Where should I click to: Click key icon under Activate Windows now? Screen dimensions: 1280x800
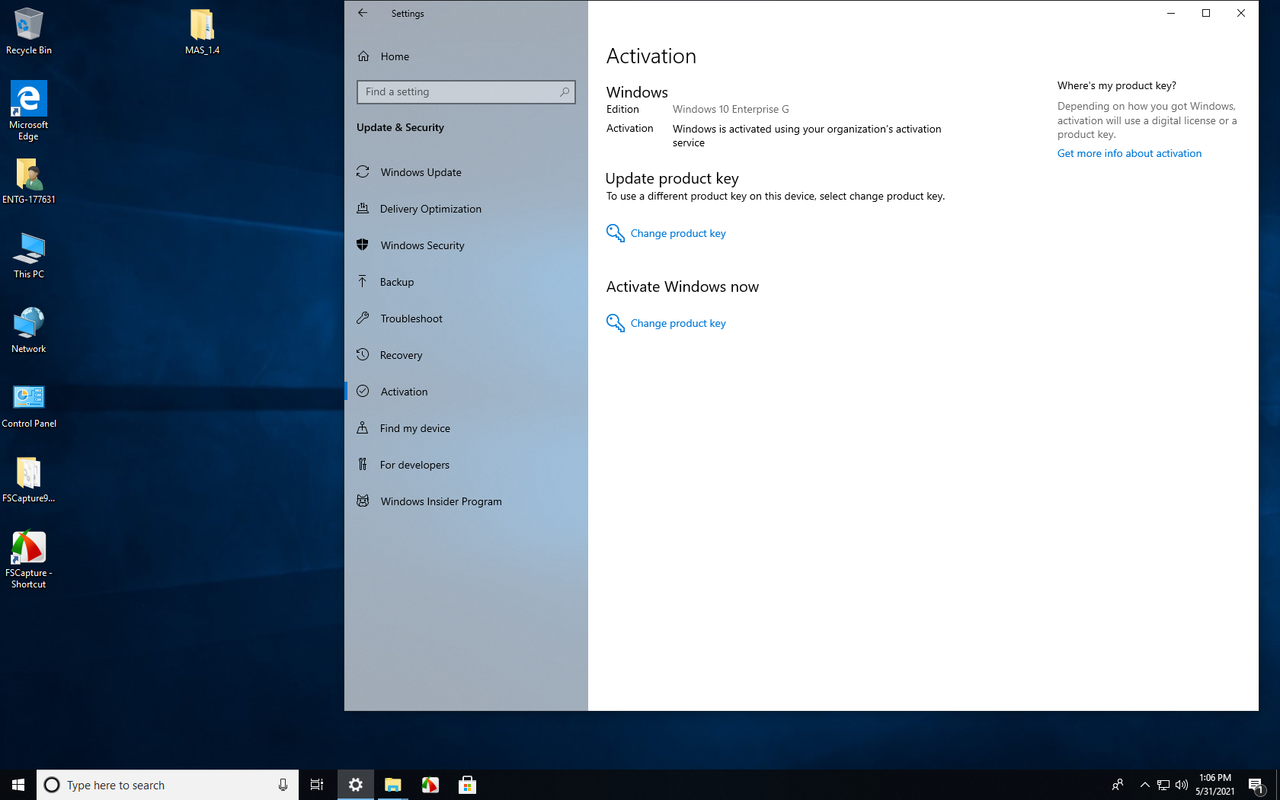tap(615, 323)
